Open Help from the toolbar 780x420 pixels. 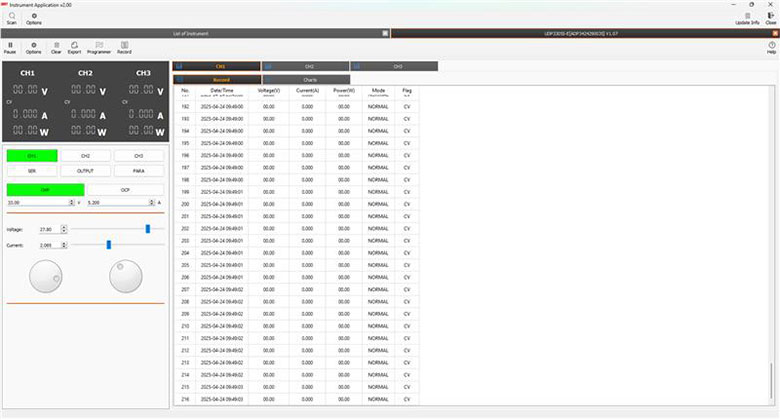coord(771,47)
